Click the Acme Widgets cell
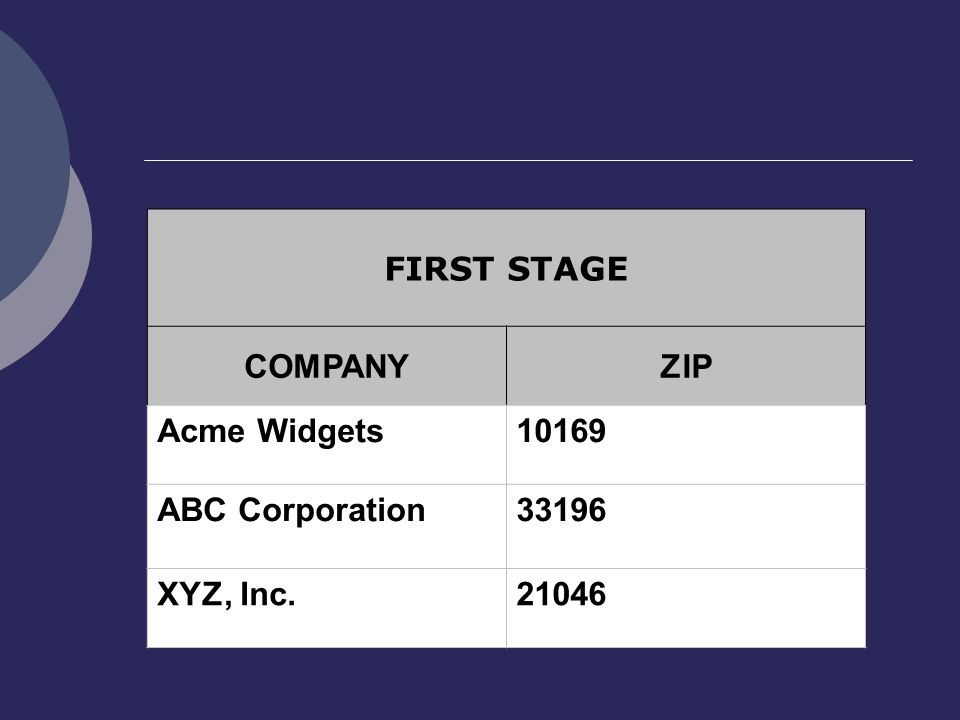 pyautogui.click(x=327, y=444)
